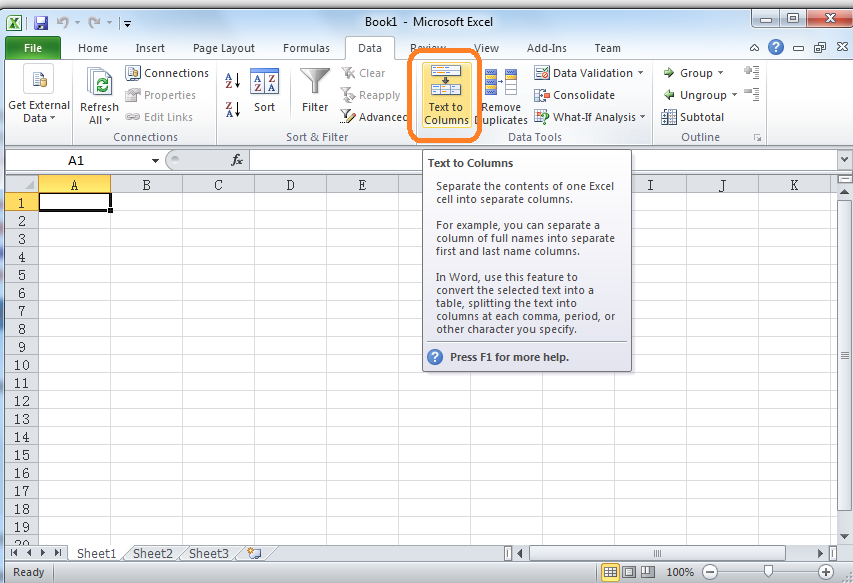Image resolution: width=853 pixels, height=583 pixels.
Task: Open the File tab
Action: click(x=33, y=48)
